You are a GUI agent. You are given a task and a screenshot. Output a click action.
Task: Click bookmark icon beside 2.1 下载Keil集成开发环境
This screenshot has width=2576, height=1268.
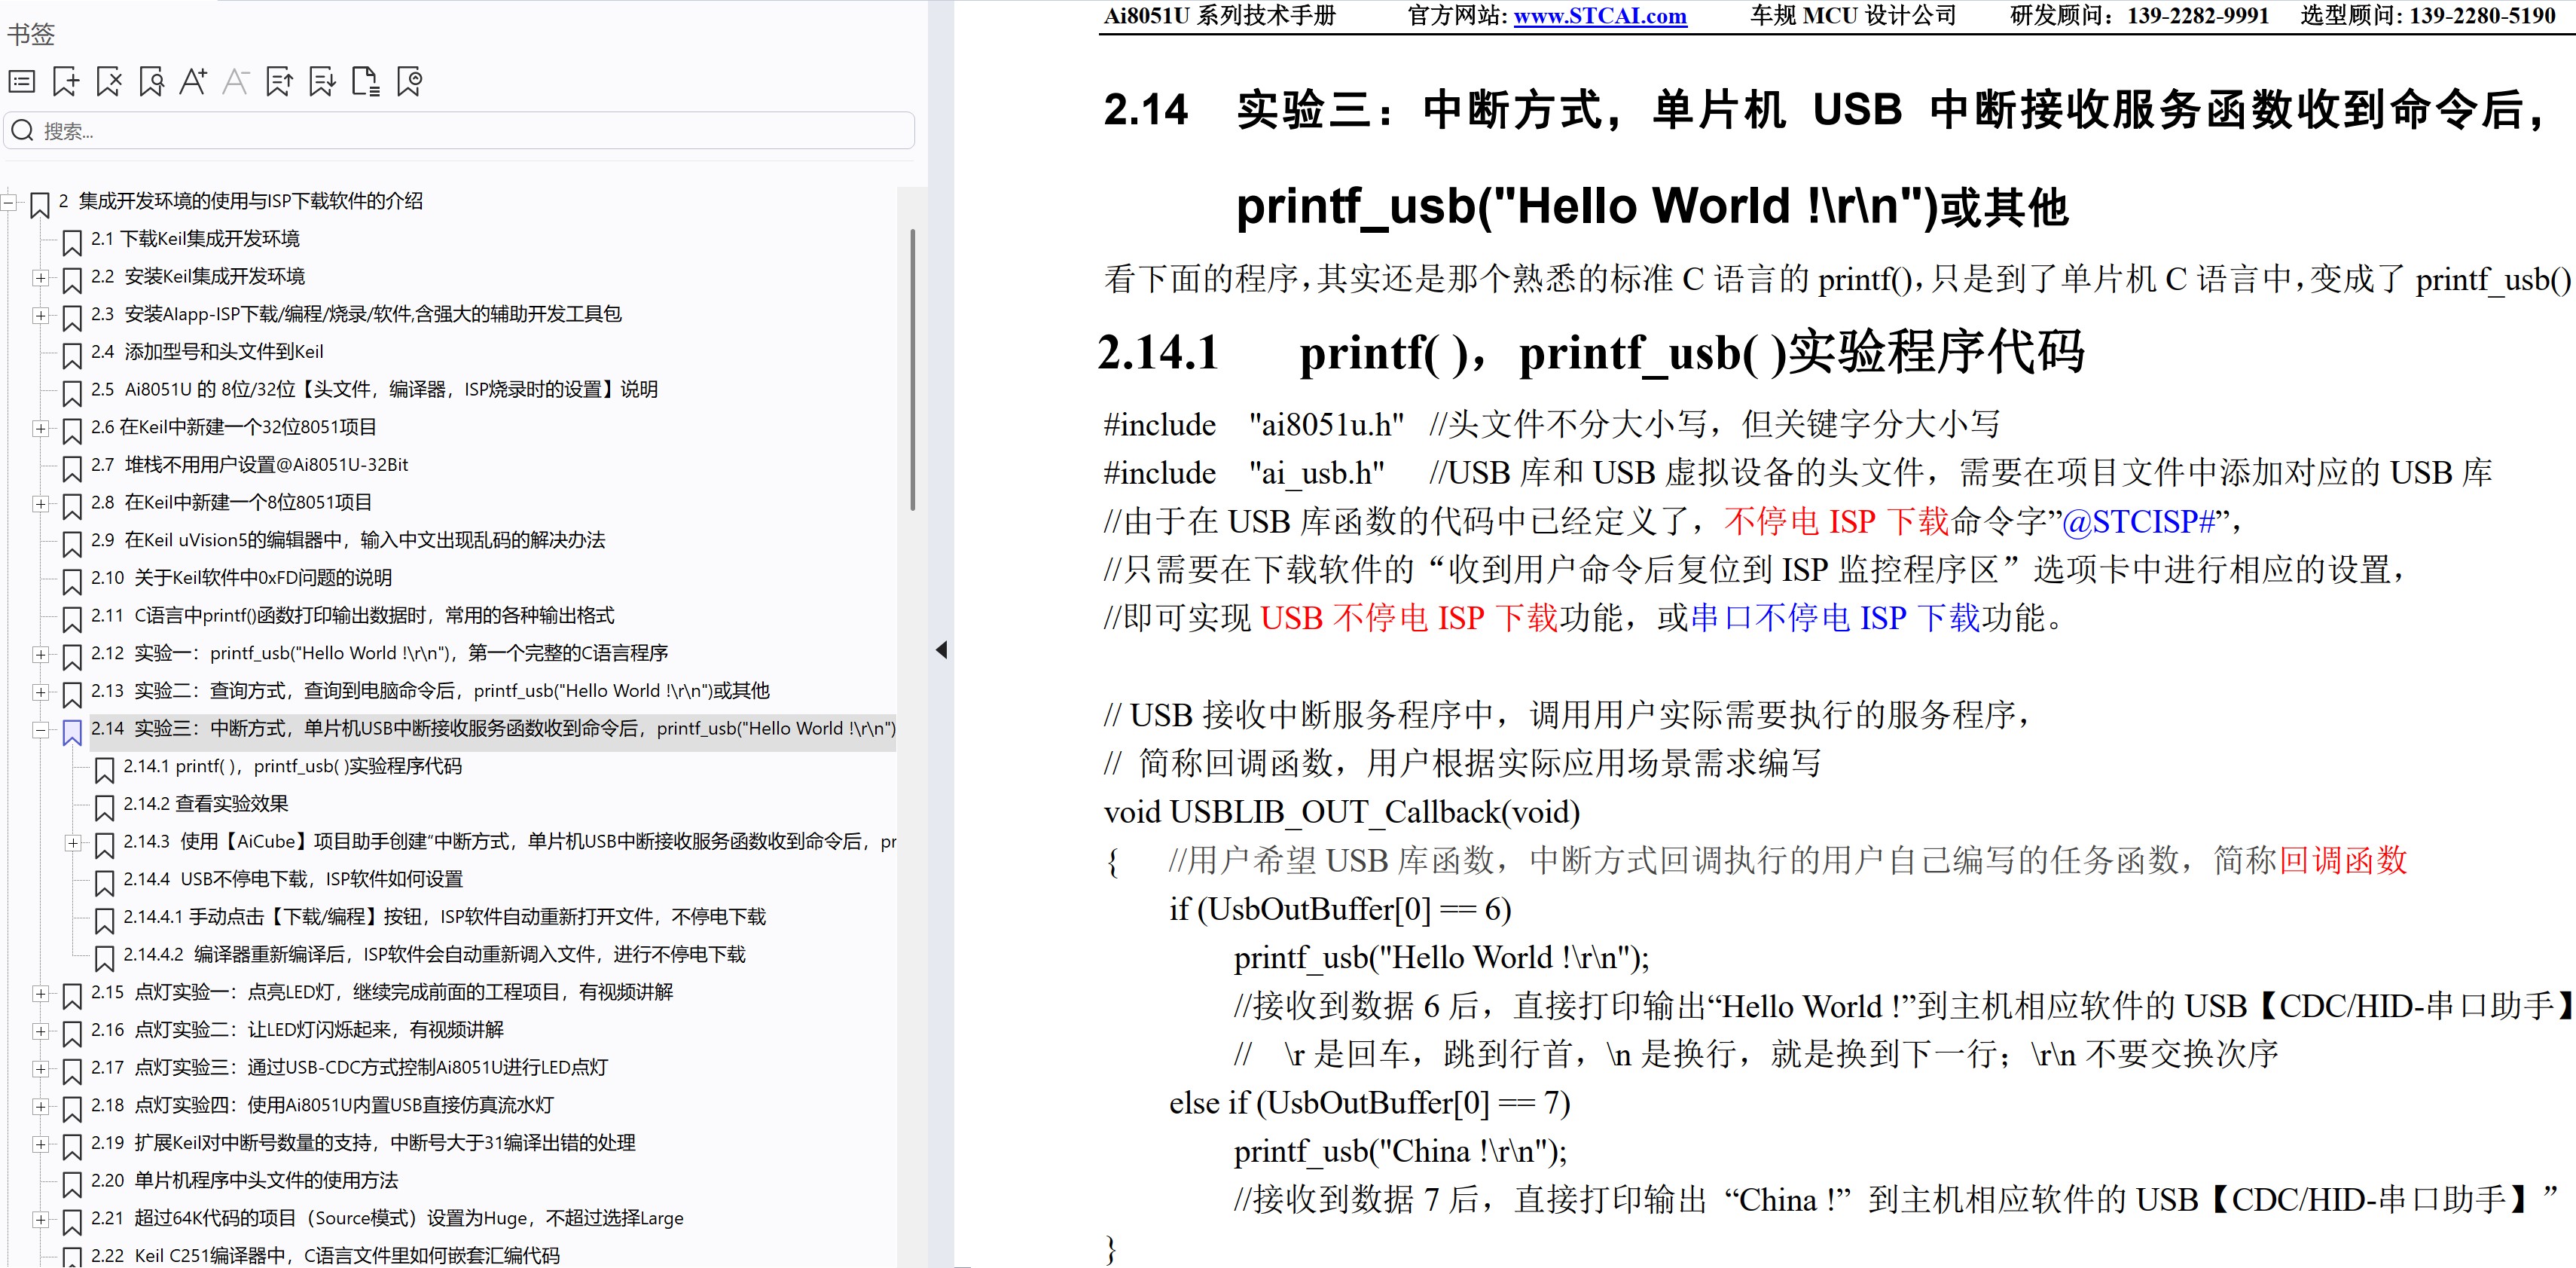coord(72,242)
